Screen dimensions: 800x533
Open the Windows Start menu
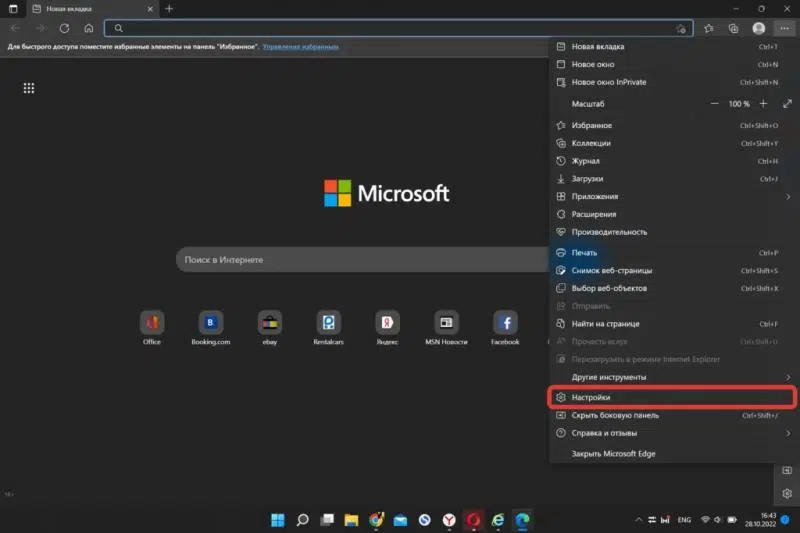tap(277, 520)
